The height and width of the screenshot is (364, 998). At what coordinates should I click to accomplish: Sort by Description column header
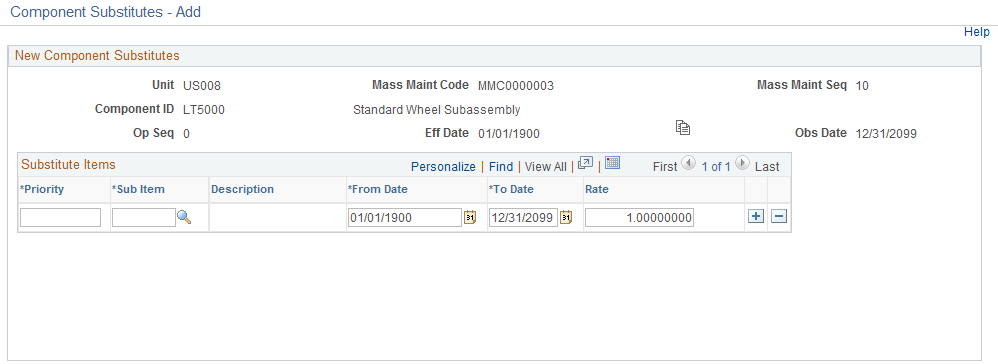click(242, 189)
